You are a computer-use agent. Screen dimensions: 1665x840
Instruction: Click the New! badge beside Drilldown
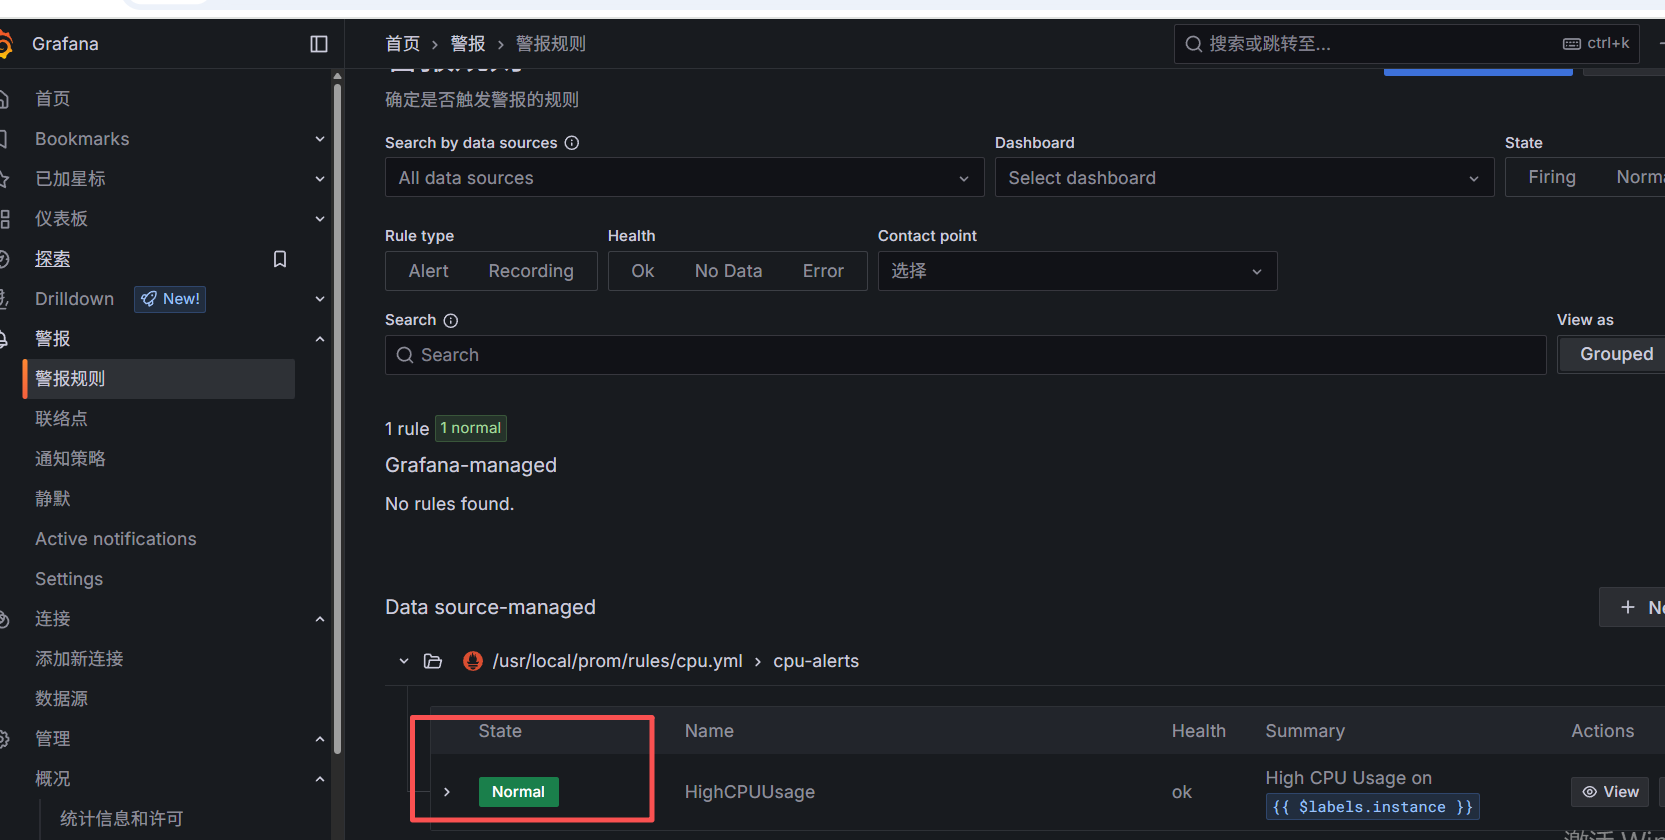(170, 299)
